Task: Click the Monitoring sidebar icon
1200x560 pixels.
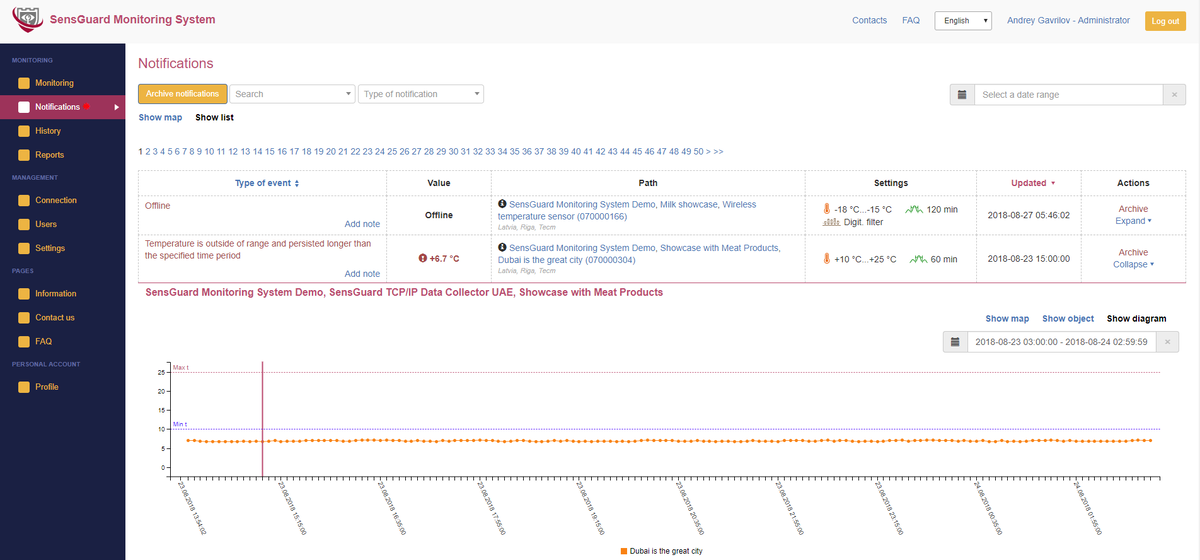Action: [25, 83]
